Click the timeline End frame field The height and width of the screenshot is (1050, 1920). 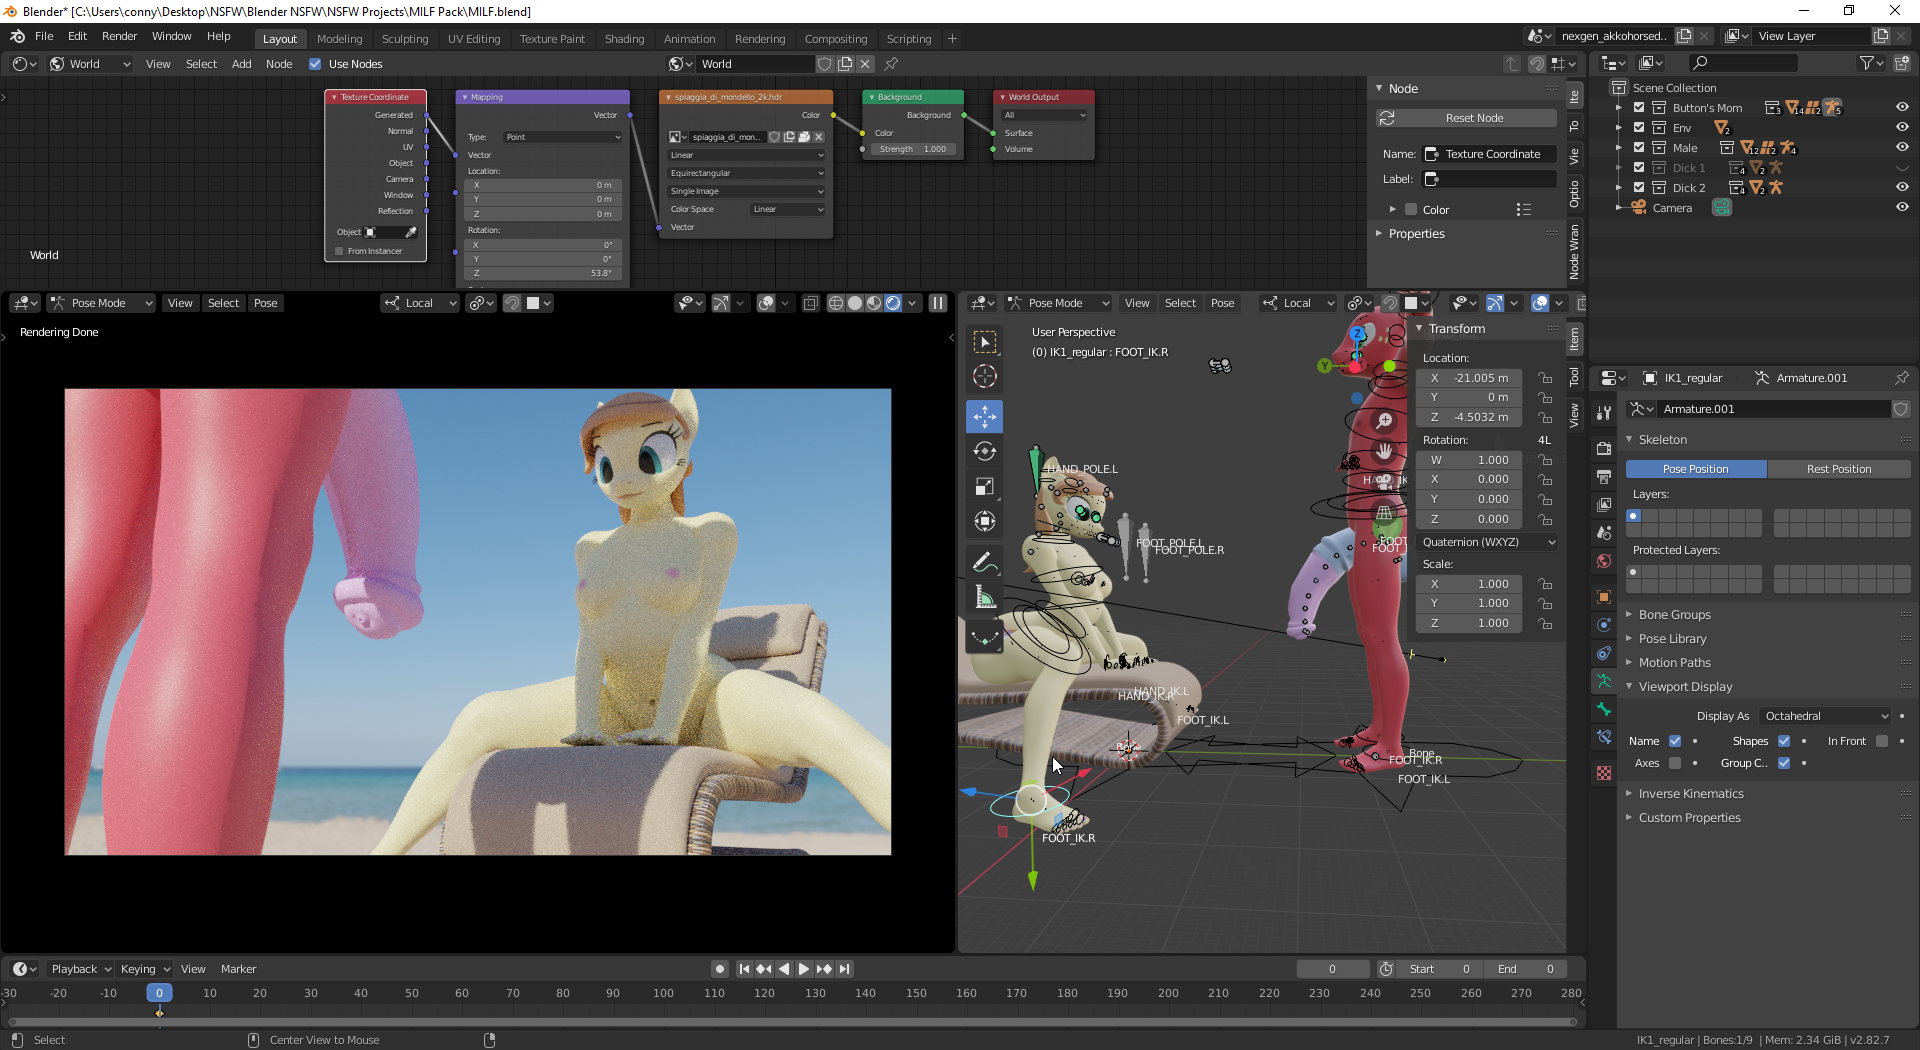1525,969
